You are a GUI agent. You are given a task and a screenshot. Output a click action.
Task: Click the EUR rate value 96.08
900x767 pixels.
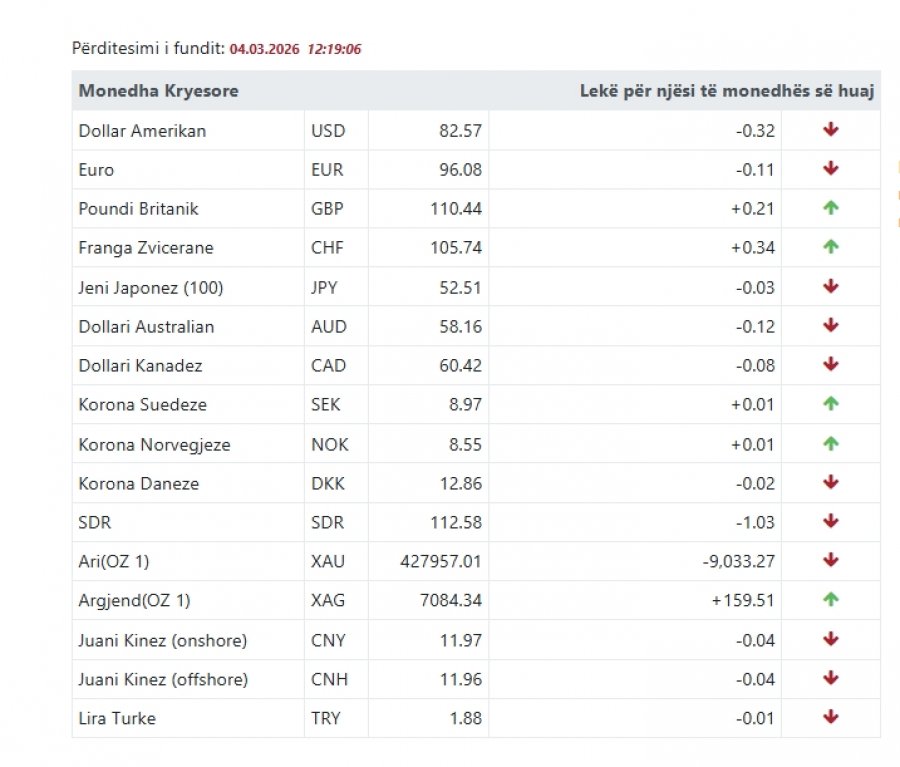coord(460,170)
